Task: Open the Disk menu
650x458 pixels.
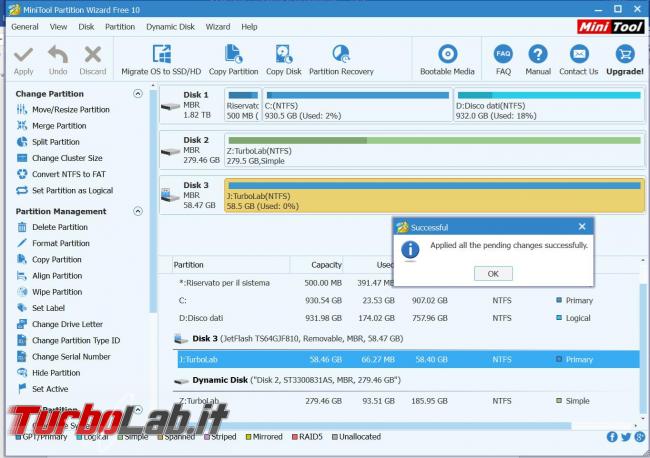Action: click(86, 27)
